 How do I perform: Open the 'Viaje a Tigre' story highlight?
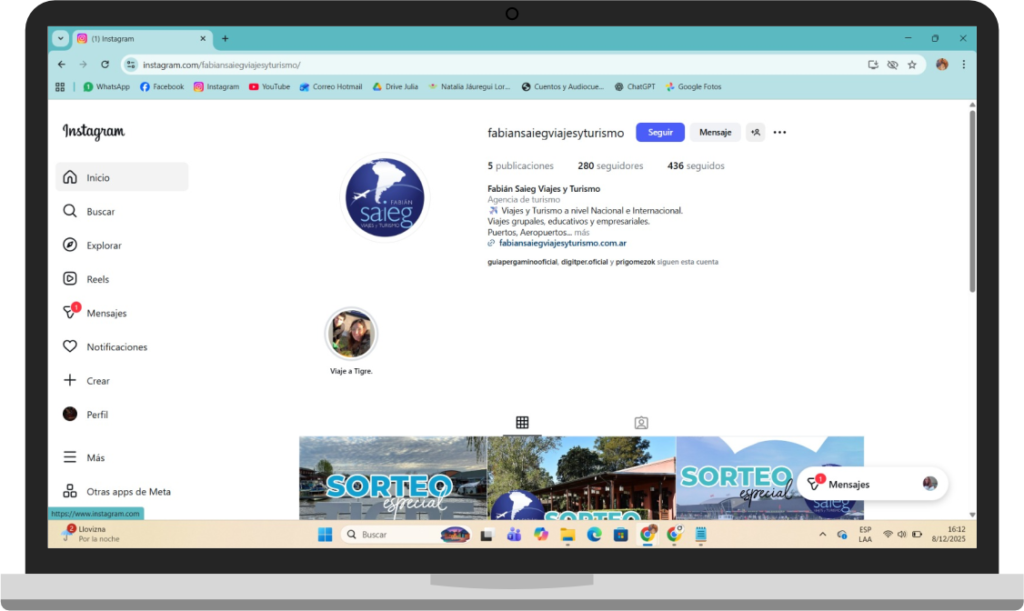pos(351,334)
